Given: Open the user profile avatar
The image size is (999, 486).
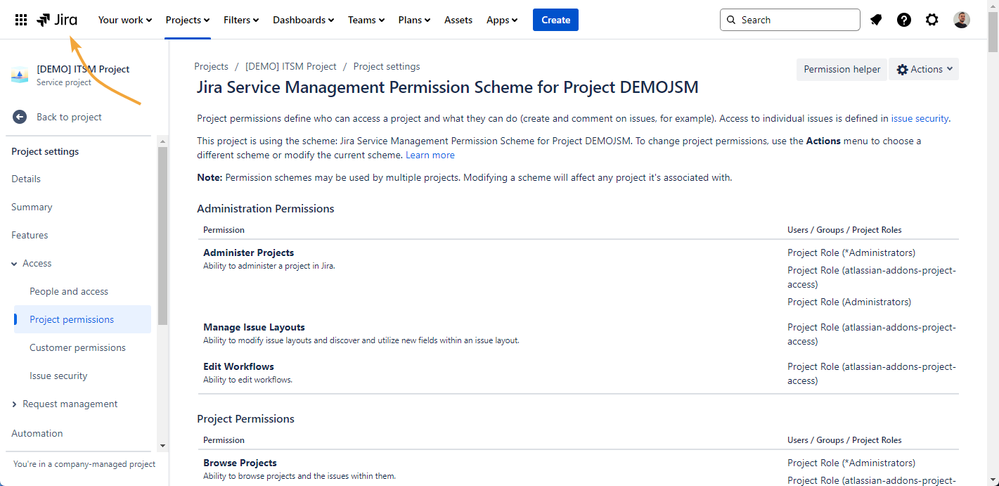Looking at the screenshot, I should coord(961,20).
